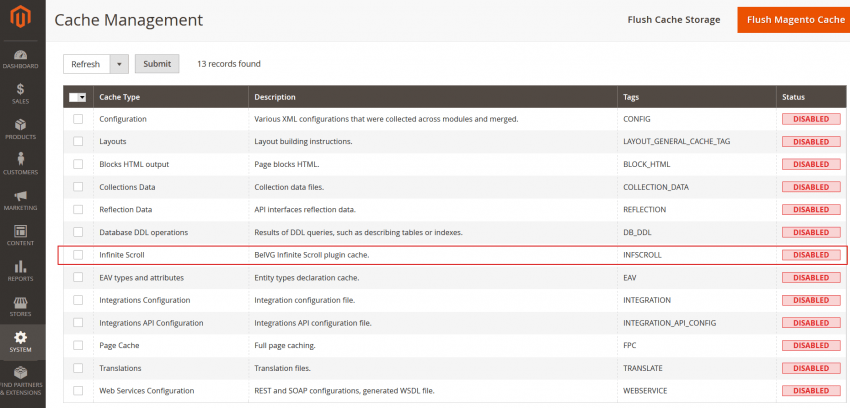850x408 pixels.
Task: Check the Infinite Scroll checkbox
Action: pyautogui.click(x=78, y=255)
